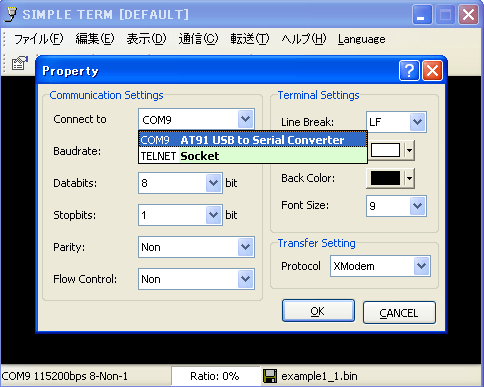Open the Databits dropdown
484x387 pixels.
(x=213, y=183)
